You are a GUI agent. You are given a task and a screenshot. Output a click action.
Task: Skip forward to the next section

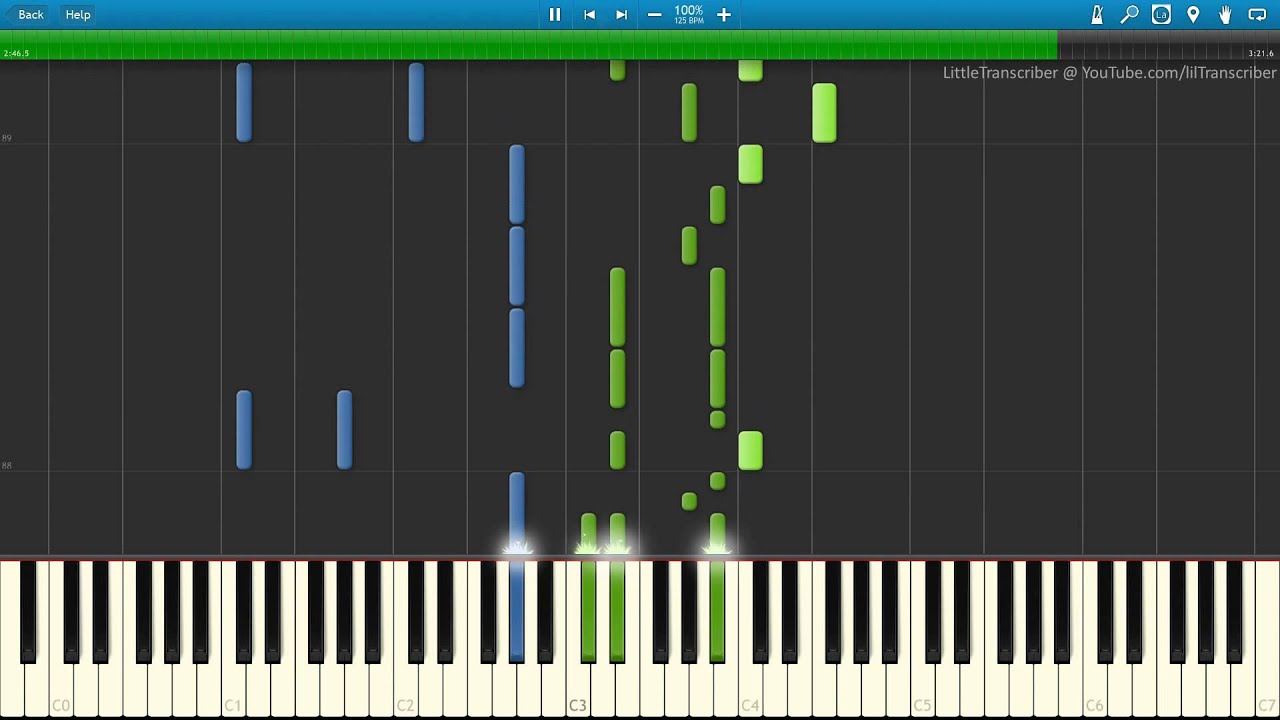pyautogui.click(x=621, y=14)
